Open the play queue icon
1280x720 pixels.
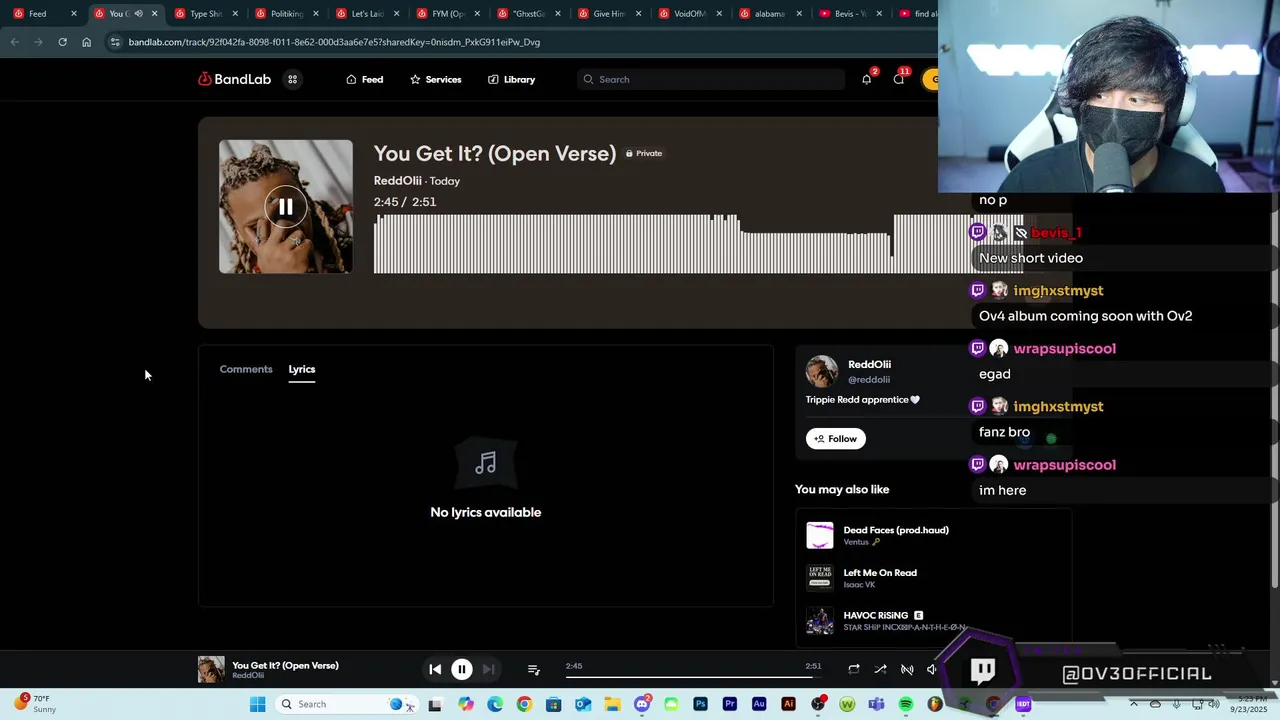[x=534, y=669]
